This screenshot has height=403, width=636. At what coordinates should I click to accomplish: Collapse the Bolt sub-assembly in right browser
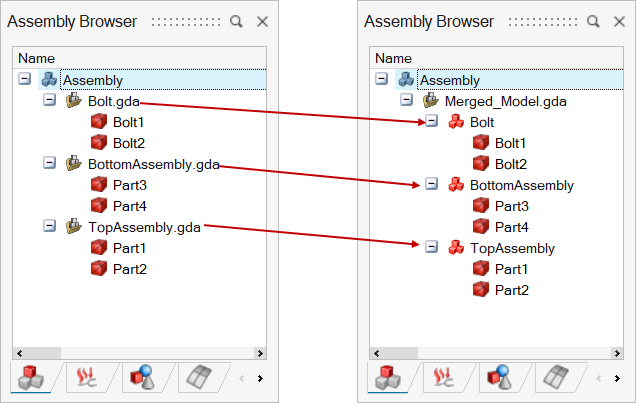(x=432, y=120)
